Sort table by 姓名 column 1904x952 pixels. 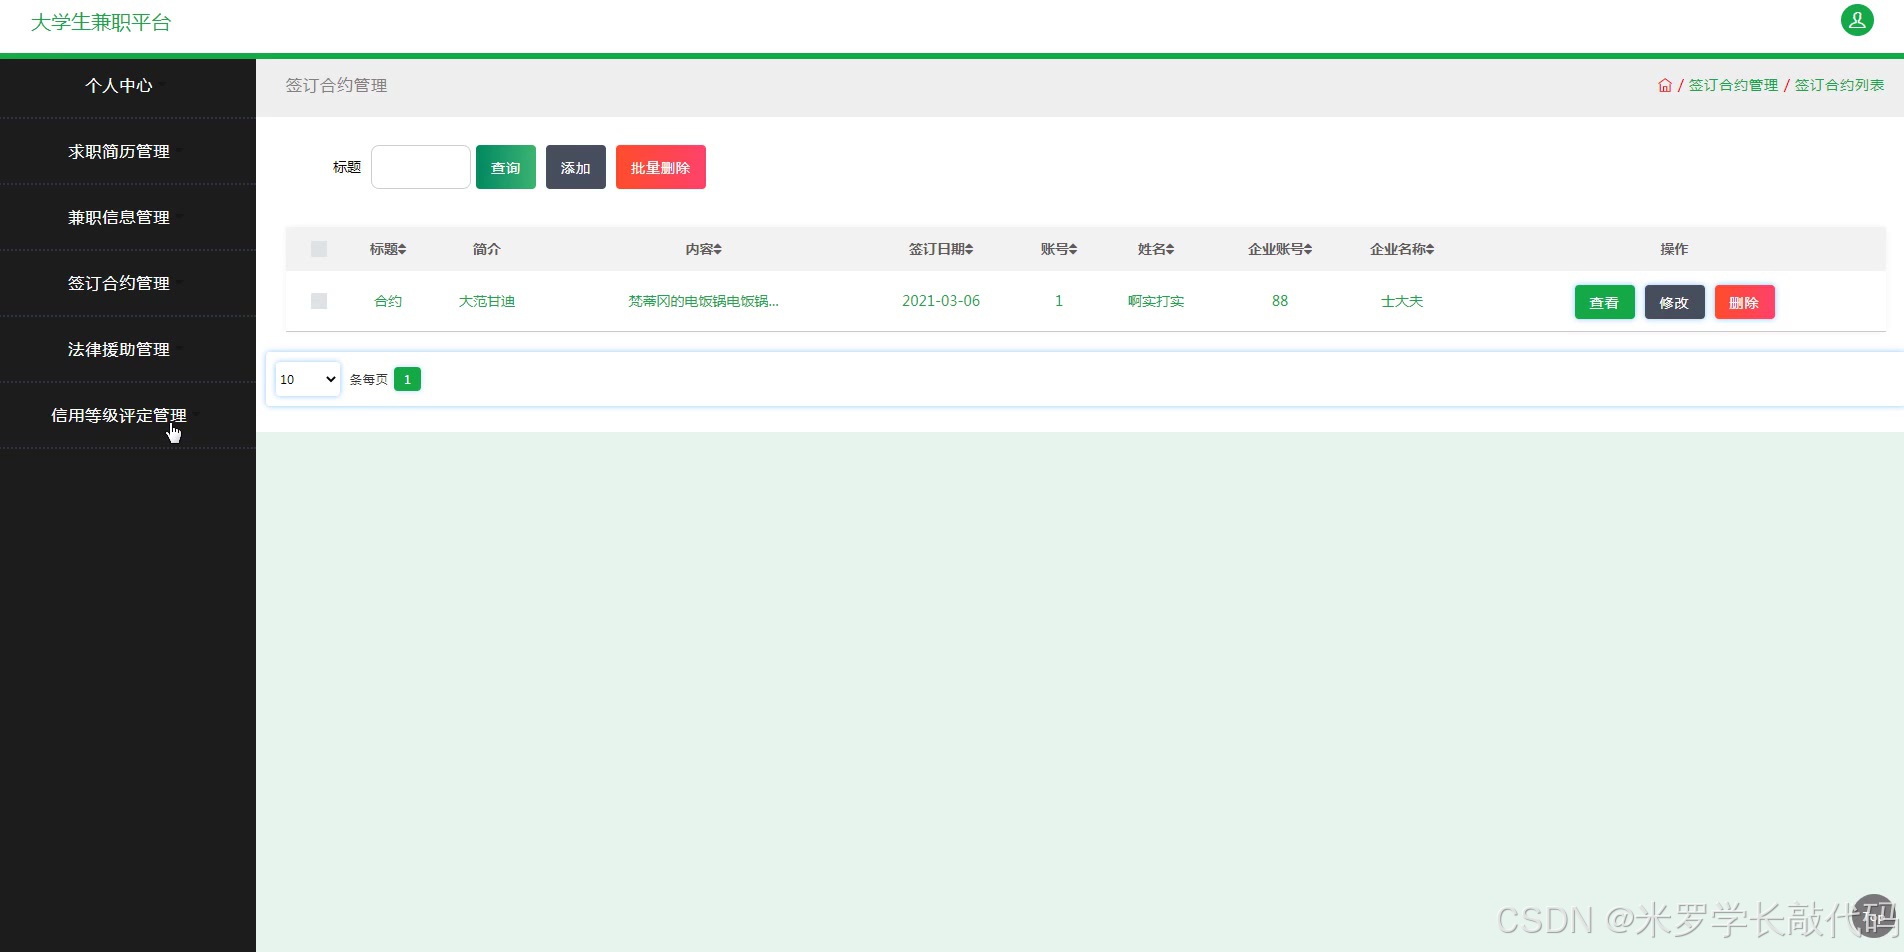click(1156, 249)
